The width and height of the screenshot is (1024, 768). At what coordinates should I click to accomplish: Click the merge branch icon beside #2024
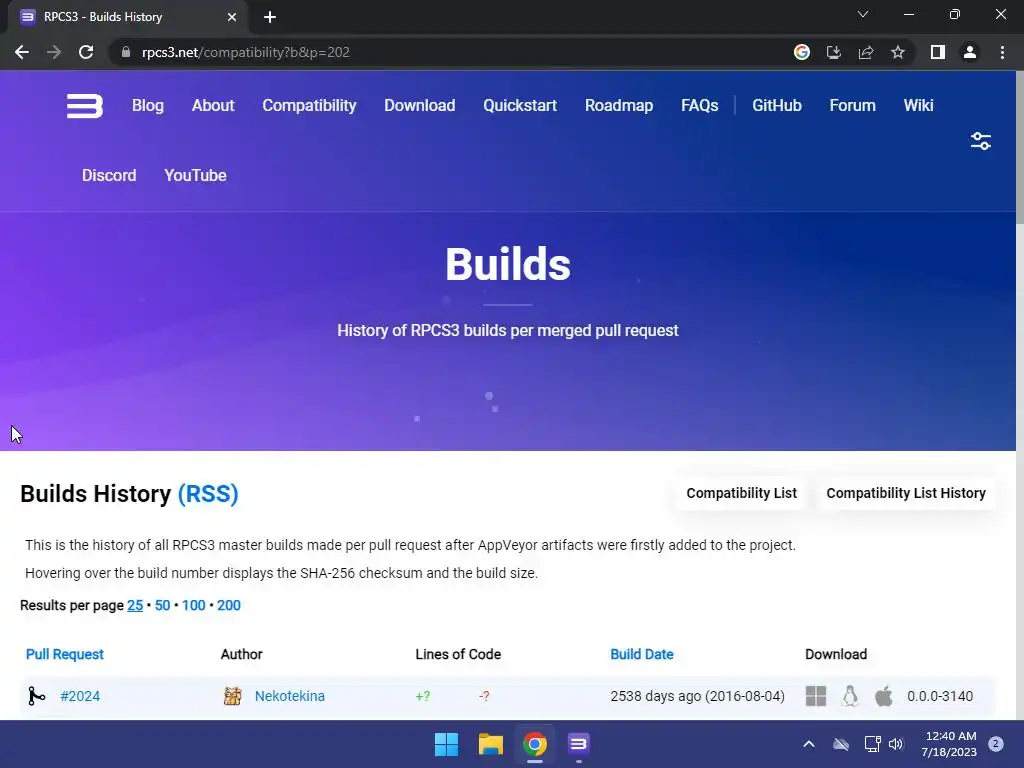[37, 696]
